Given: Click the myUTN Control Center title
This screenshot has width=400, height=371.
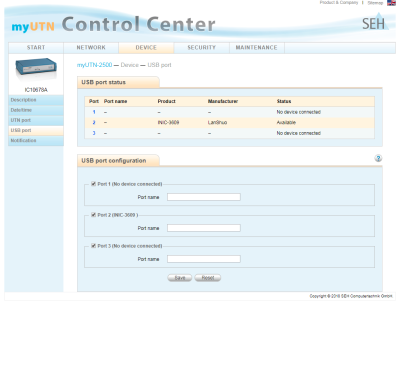Looking at the screenshot, I should [113, 24].
